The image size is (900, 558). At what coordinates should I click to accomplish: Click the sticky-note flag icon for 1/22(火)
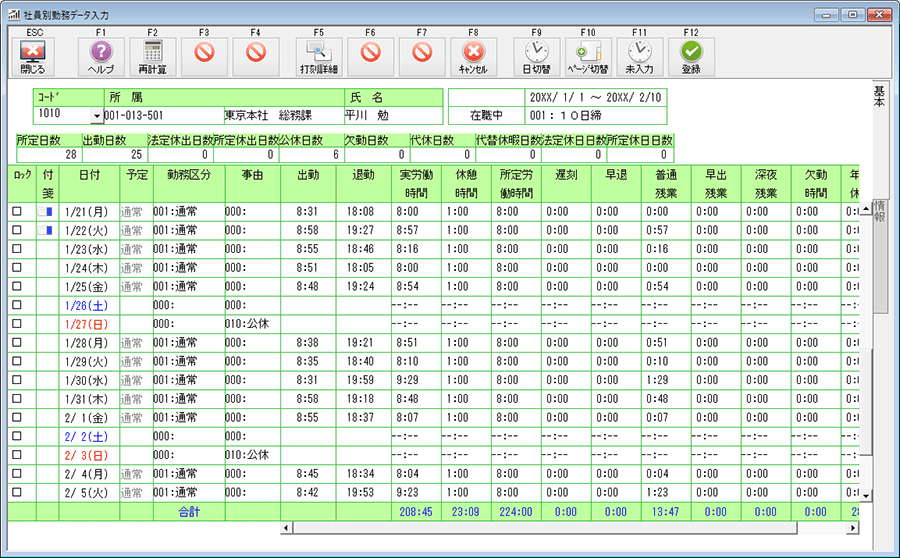pyautogui.click(x=46, y=230)
